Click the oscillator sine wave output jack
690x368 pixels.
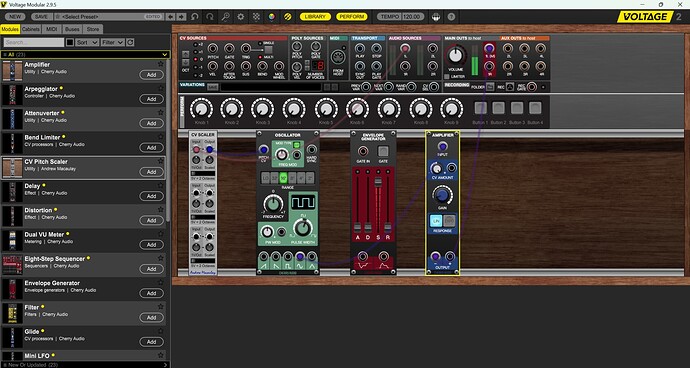point(300,257)
